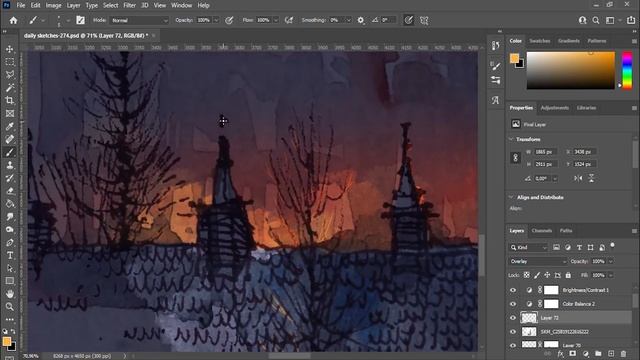Select the Crop tool

coord(10,100)
